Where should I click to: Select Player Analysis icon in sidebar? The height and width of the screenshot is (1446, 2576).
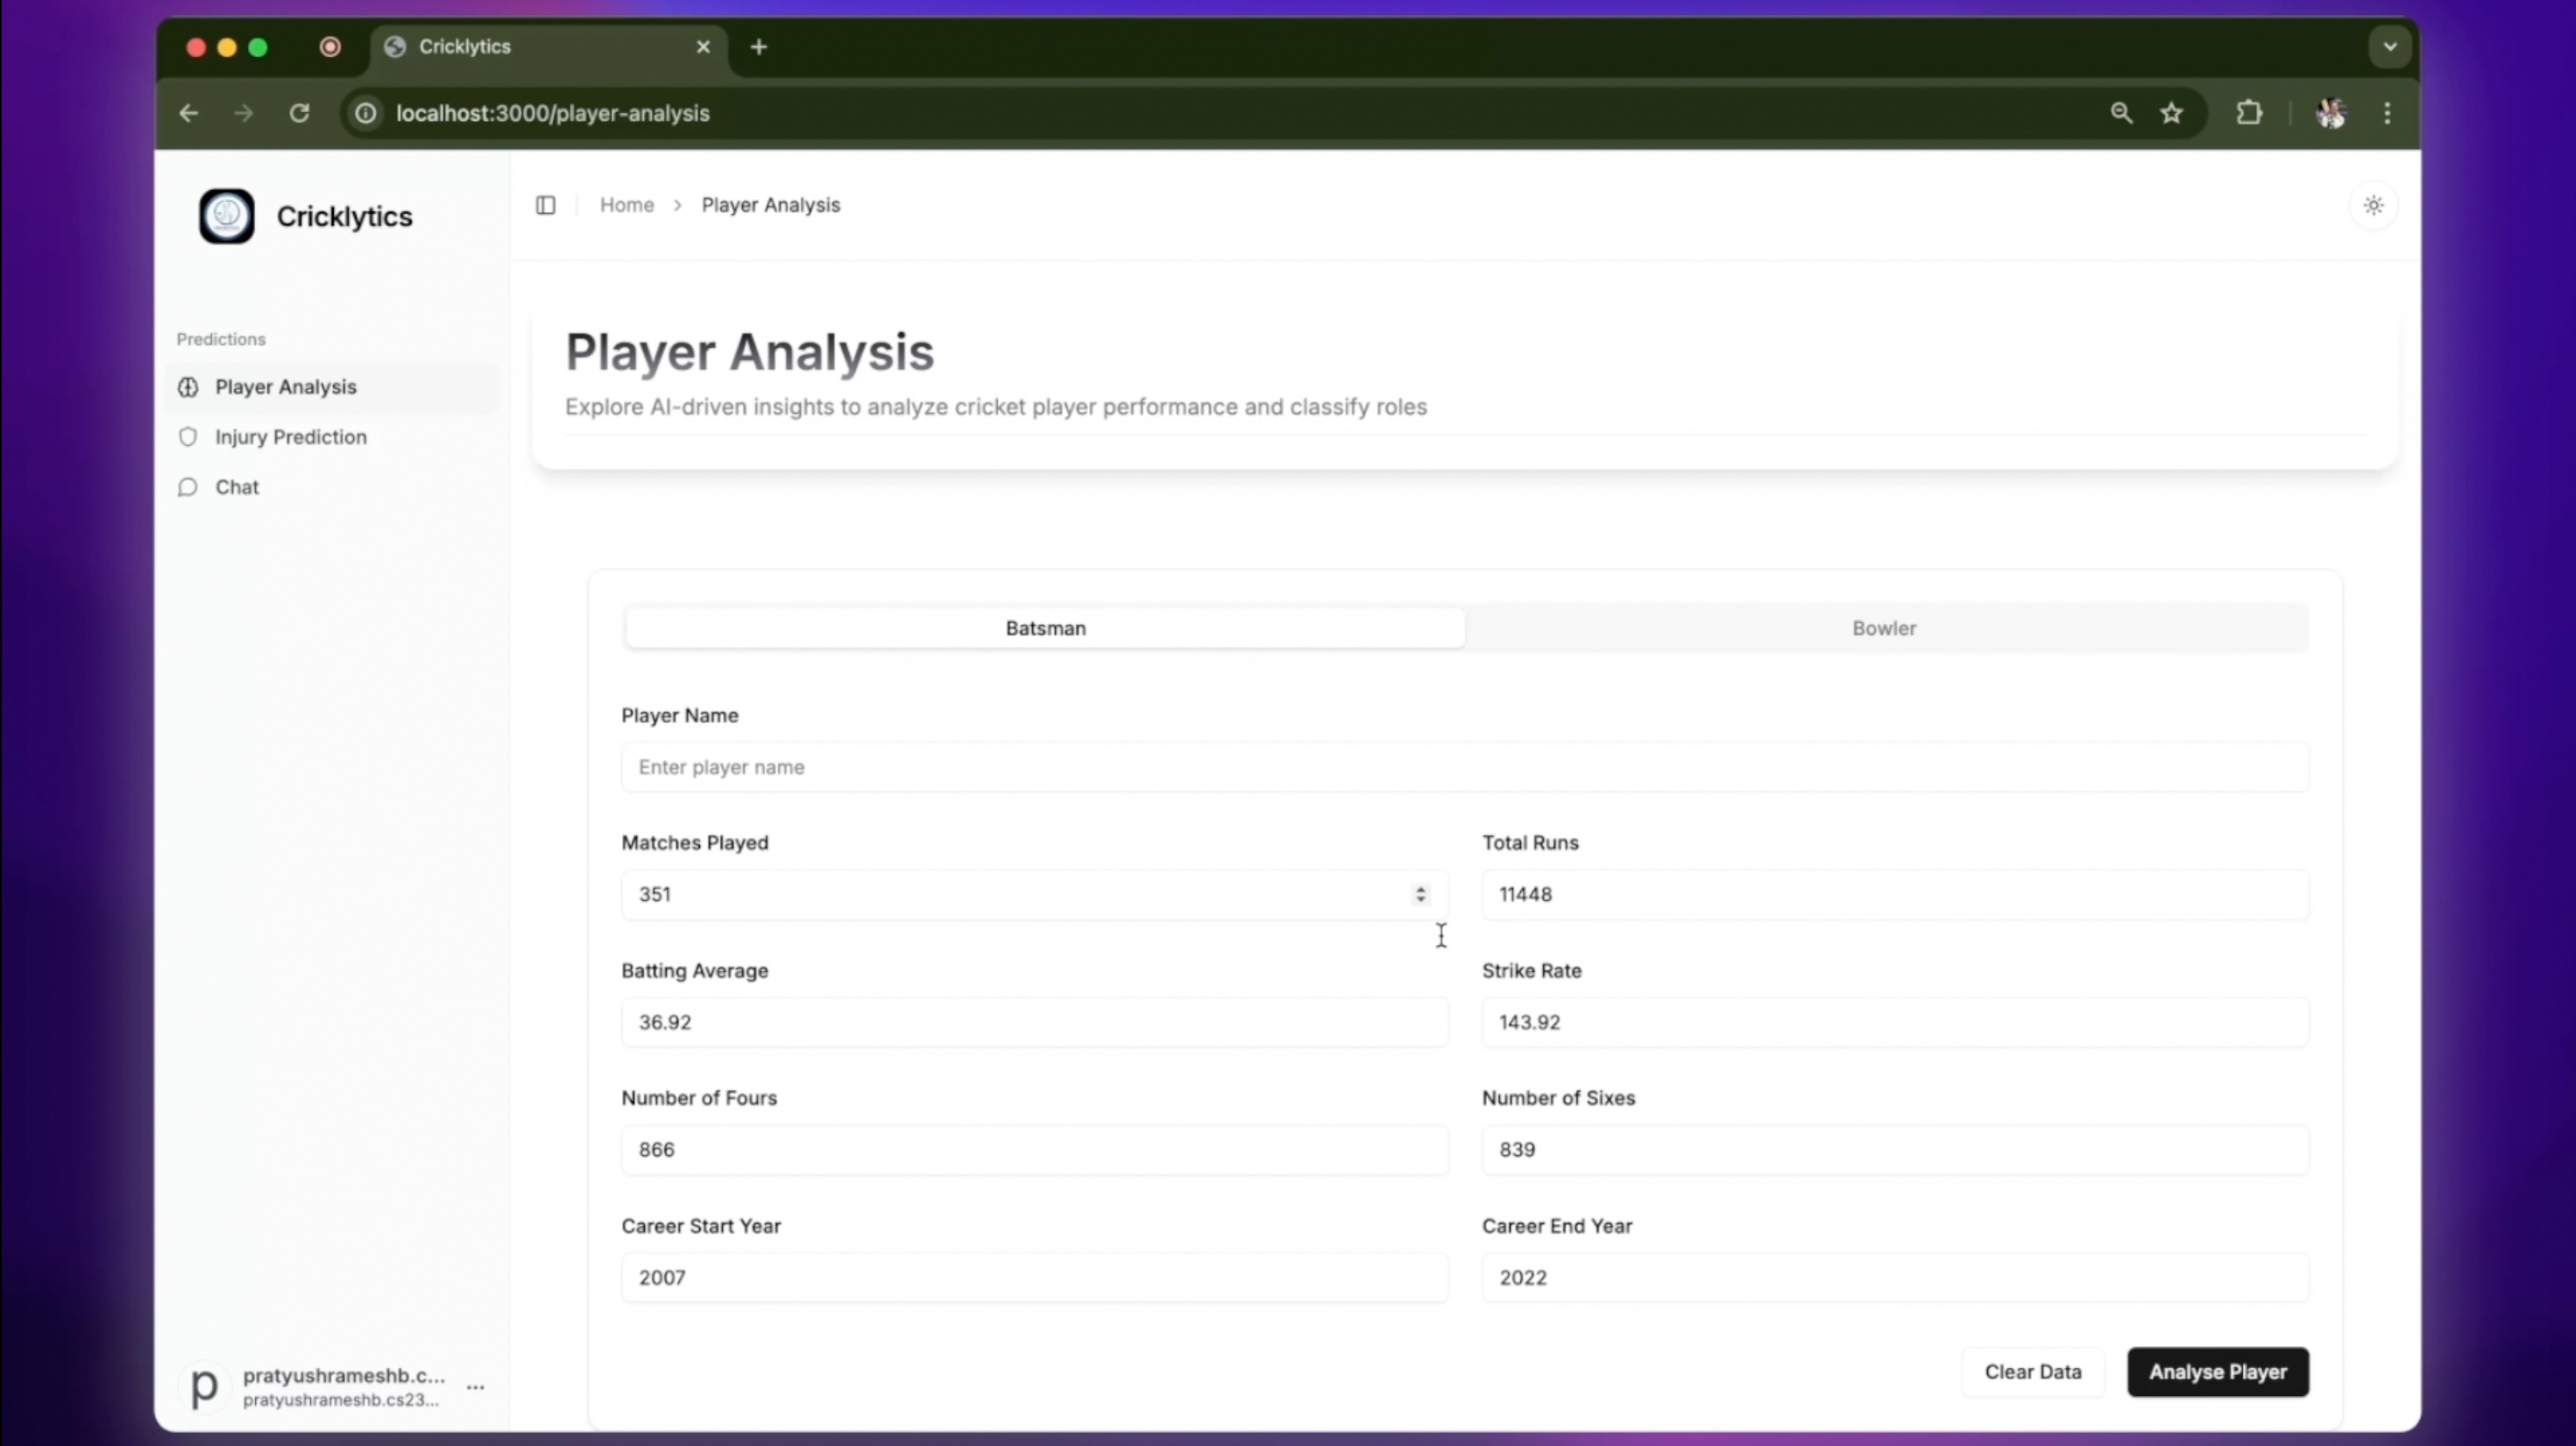click(187, 388)
